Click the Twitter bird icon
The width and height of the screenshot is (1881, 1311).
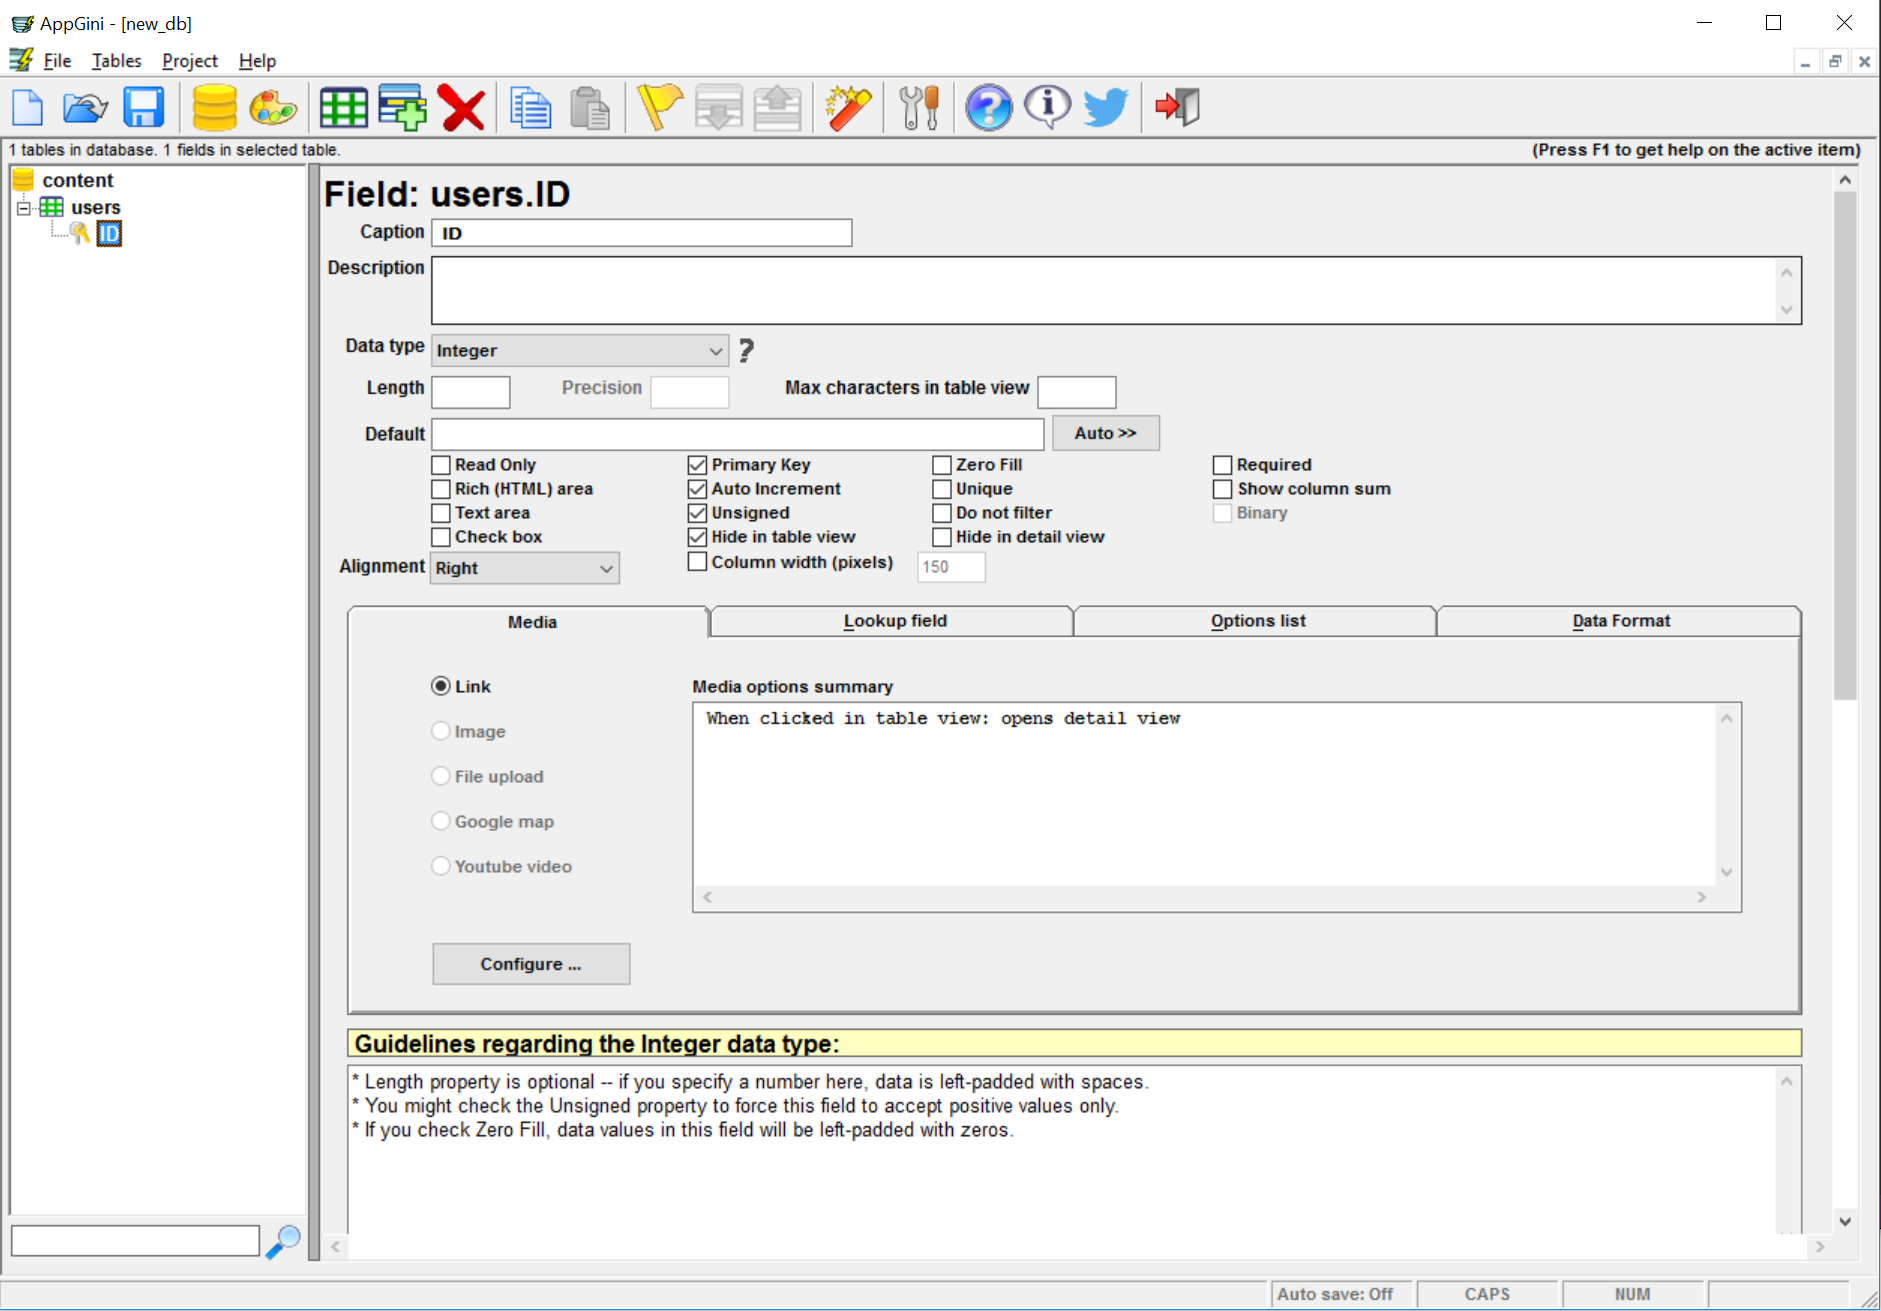1105,108
